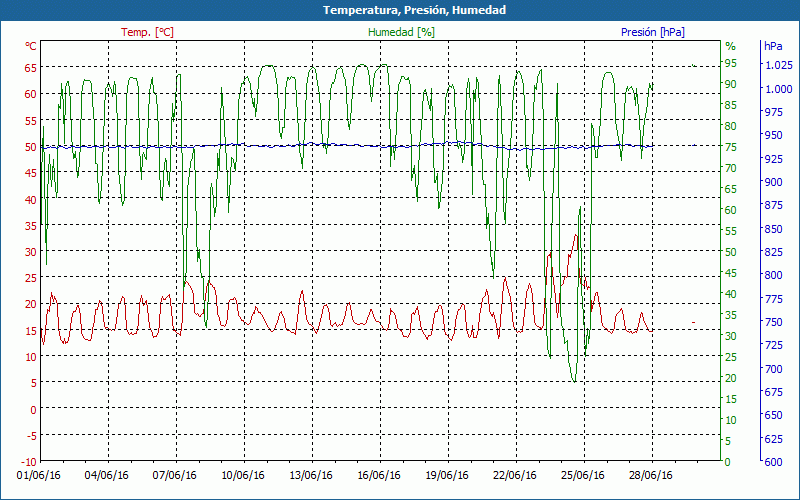This screenshot has height=500, width=800.
Task: Click the 55 tick on temperature axis
Action: [31, 120]
